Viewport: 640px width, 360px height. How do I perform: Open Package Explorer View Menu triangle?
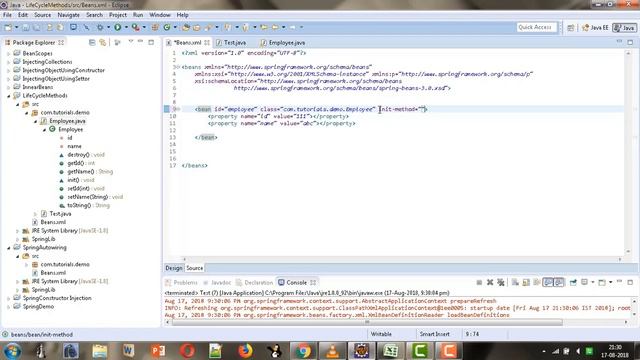tap(131, 42)
